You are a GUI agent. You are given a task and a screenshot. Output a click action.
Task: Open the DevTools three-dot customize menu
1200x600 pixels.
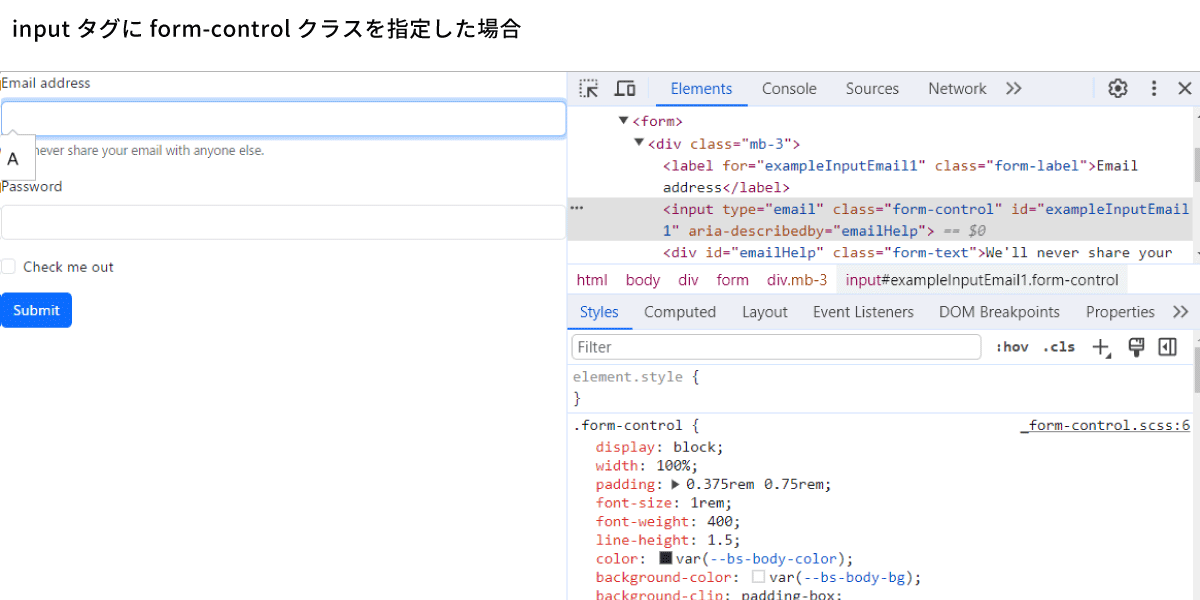pyautogui.click(x=1153, y=89)
